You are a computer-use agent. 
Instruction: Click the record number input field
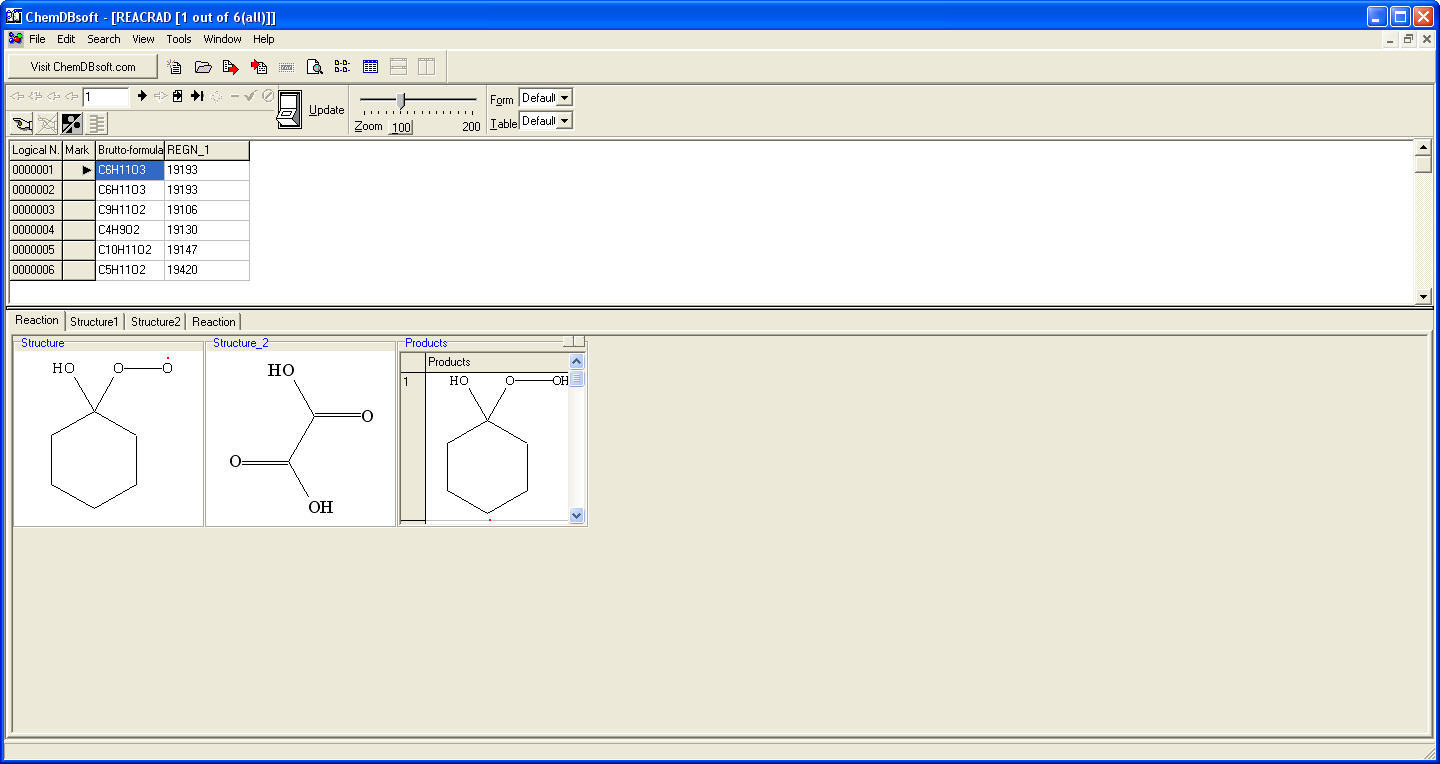pyautogui.click(x=106, y=97)
